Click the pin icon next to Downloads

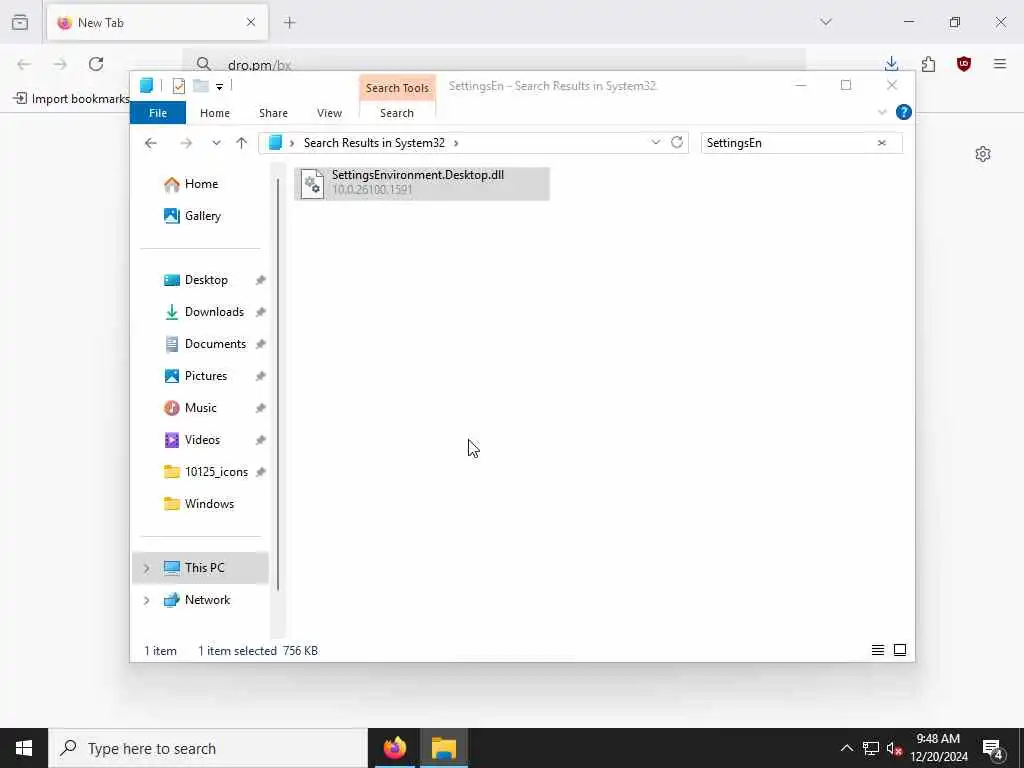point(261,312)
